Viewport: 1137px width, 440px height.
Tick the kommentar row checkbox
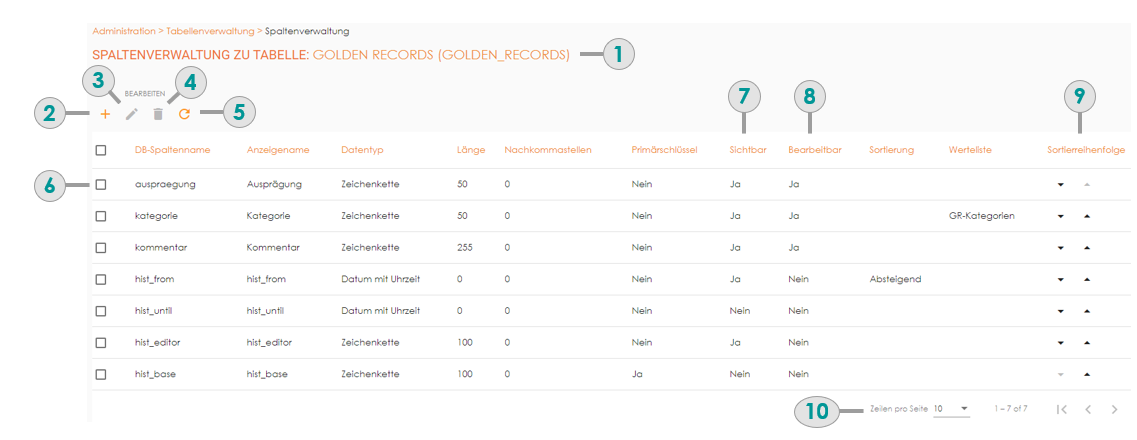(x=101, y=248)
